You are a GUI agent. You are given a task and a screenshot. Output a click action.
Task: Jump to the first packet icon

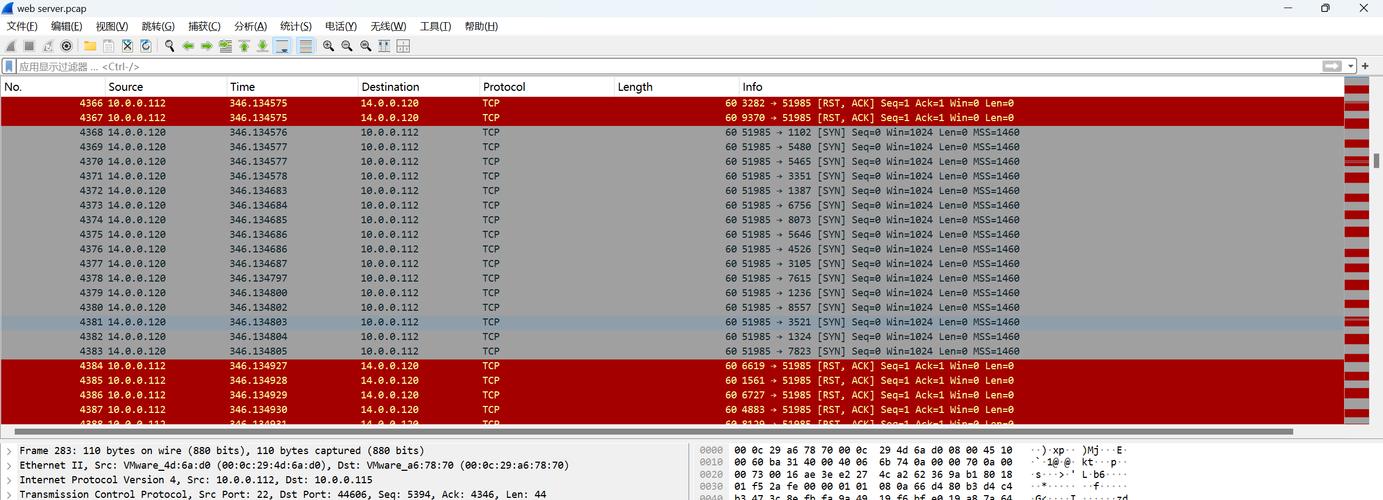(x=244, y=46)
